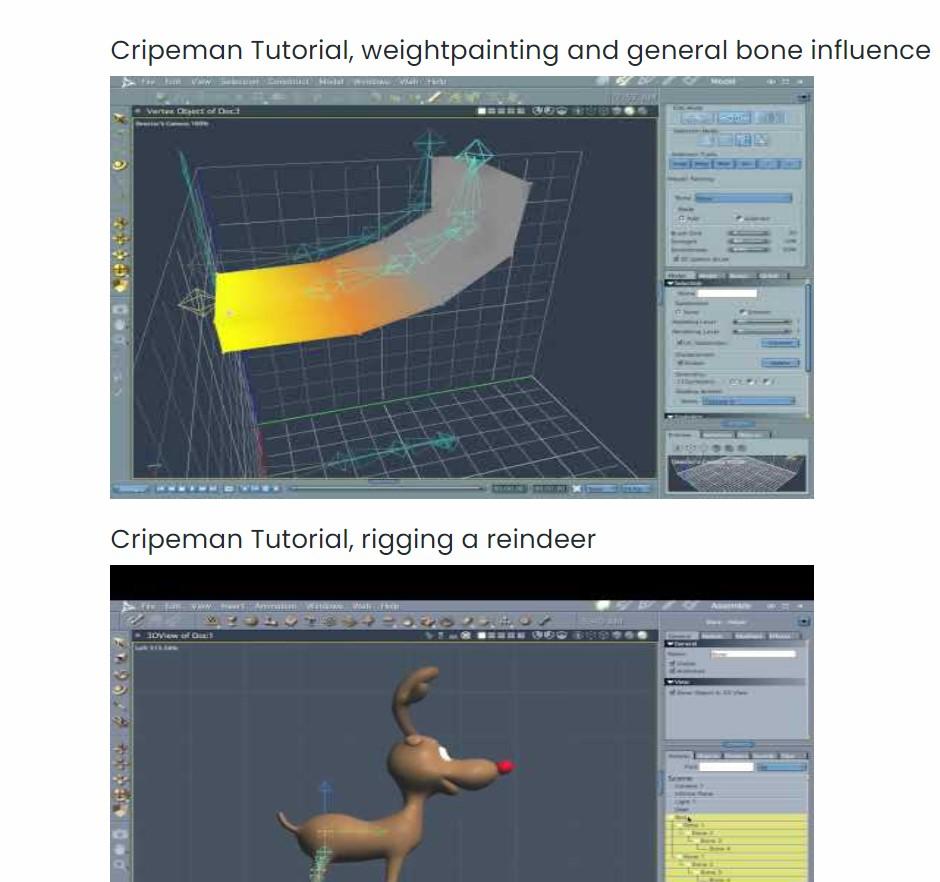Click the top arrow tool in weightpainting left toolbar
Image resolution: width=940 pixels, height=882 pixels.
pos(119,119)
